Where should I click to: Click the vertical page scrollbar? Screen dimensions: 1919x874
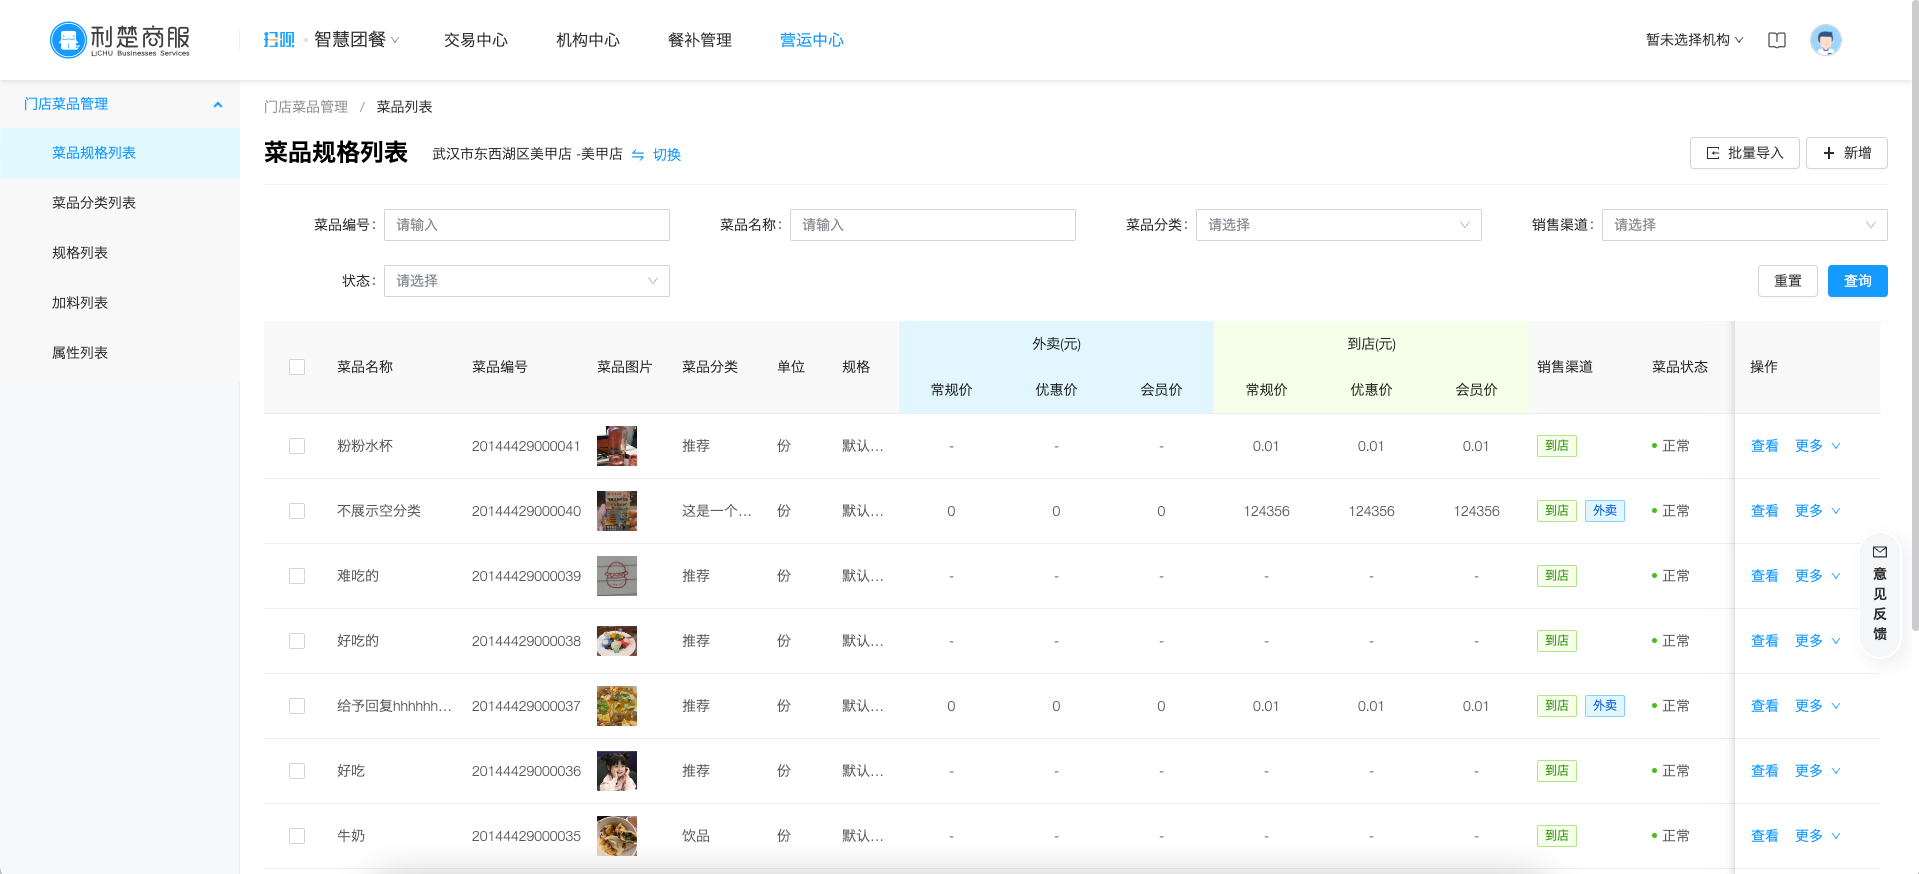click(1914, 315)
